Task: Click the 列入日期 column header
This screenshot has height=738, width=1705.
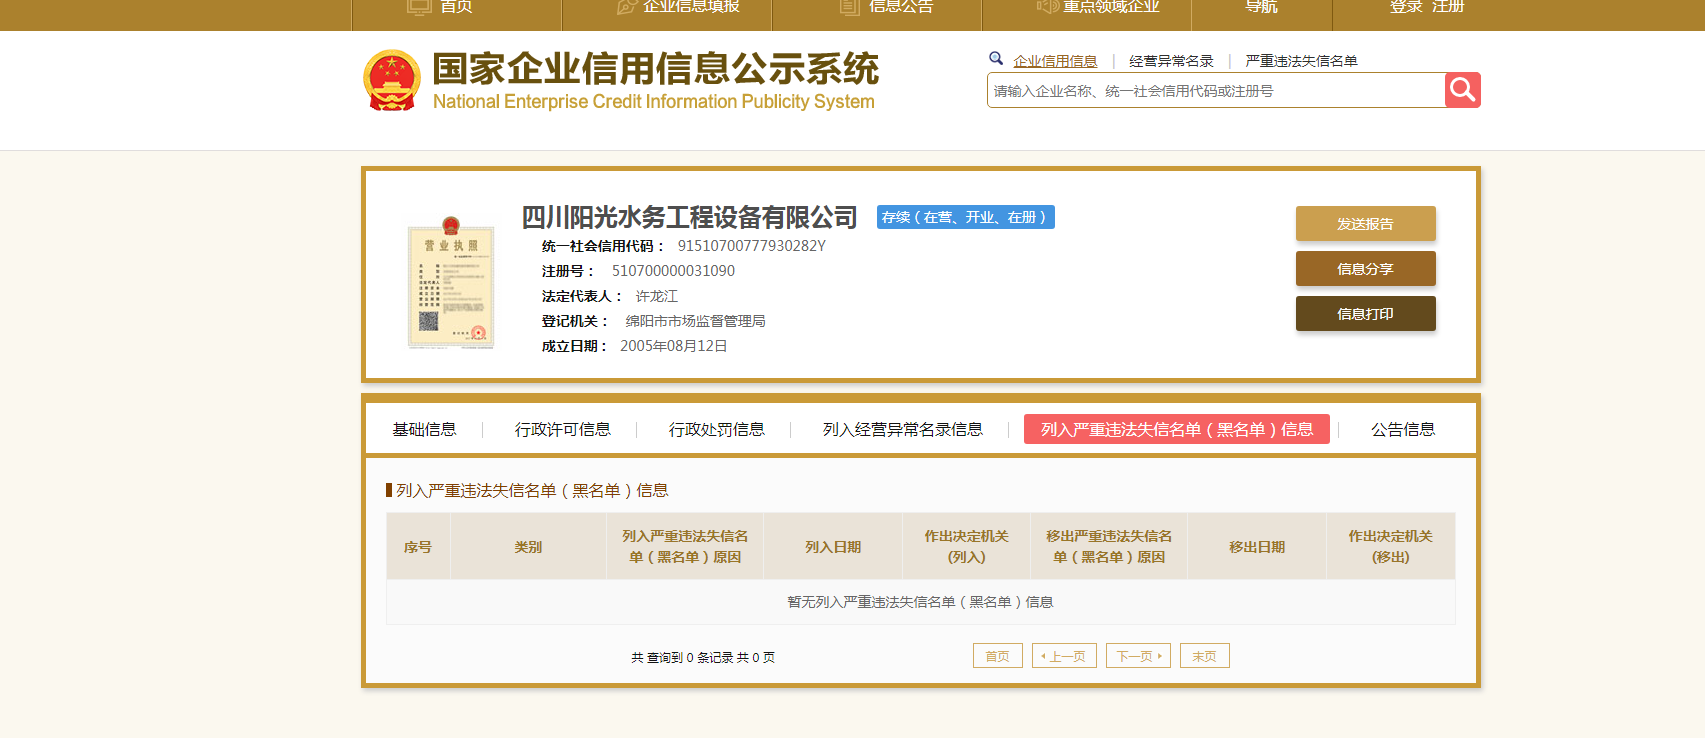Action: (833, 547)
